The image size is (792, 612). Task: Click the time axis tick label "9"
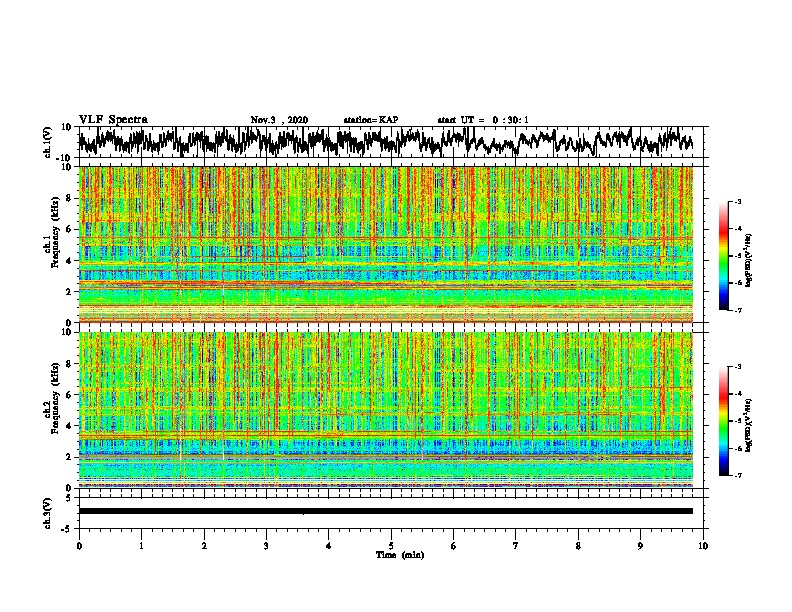click(x=640, y=546)
